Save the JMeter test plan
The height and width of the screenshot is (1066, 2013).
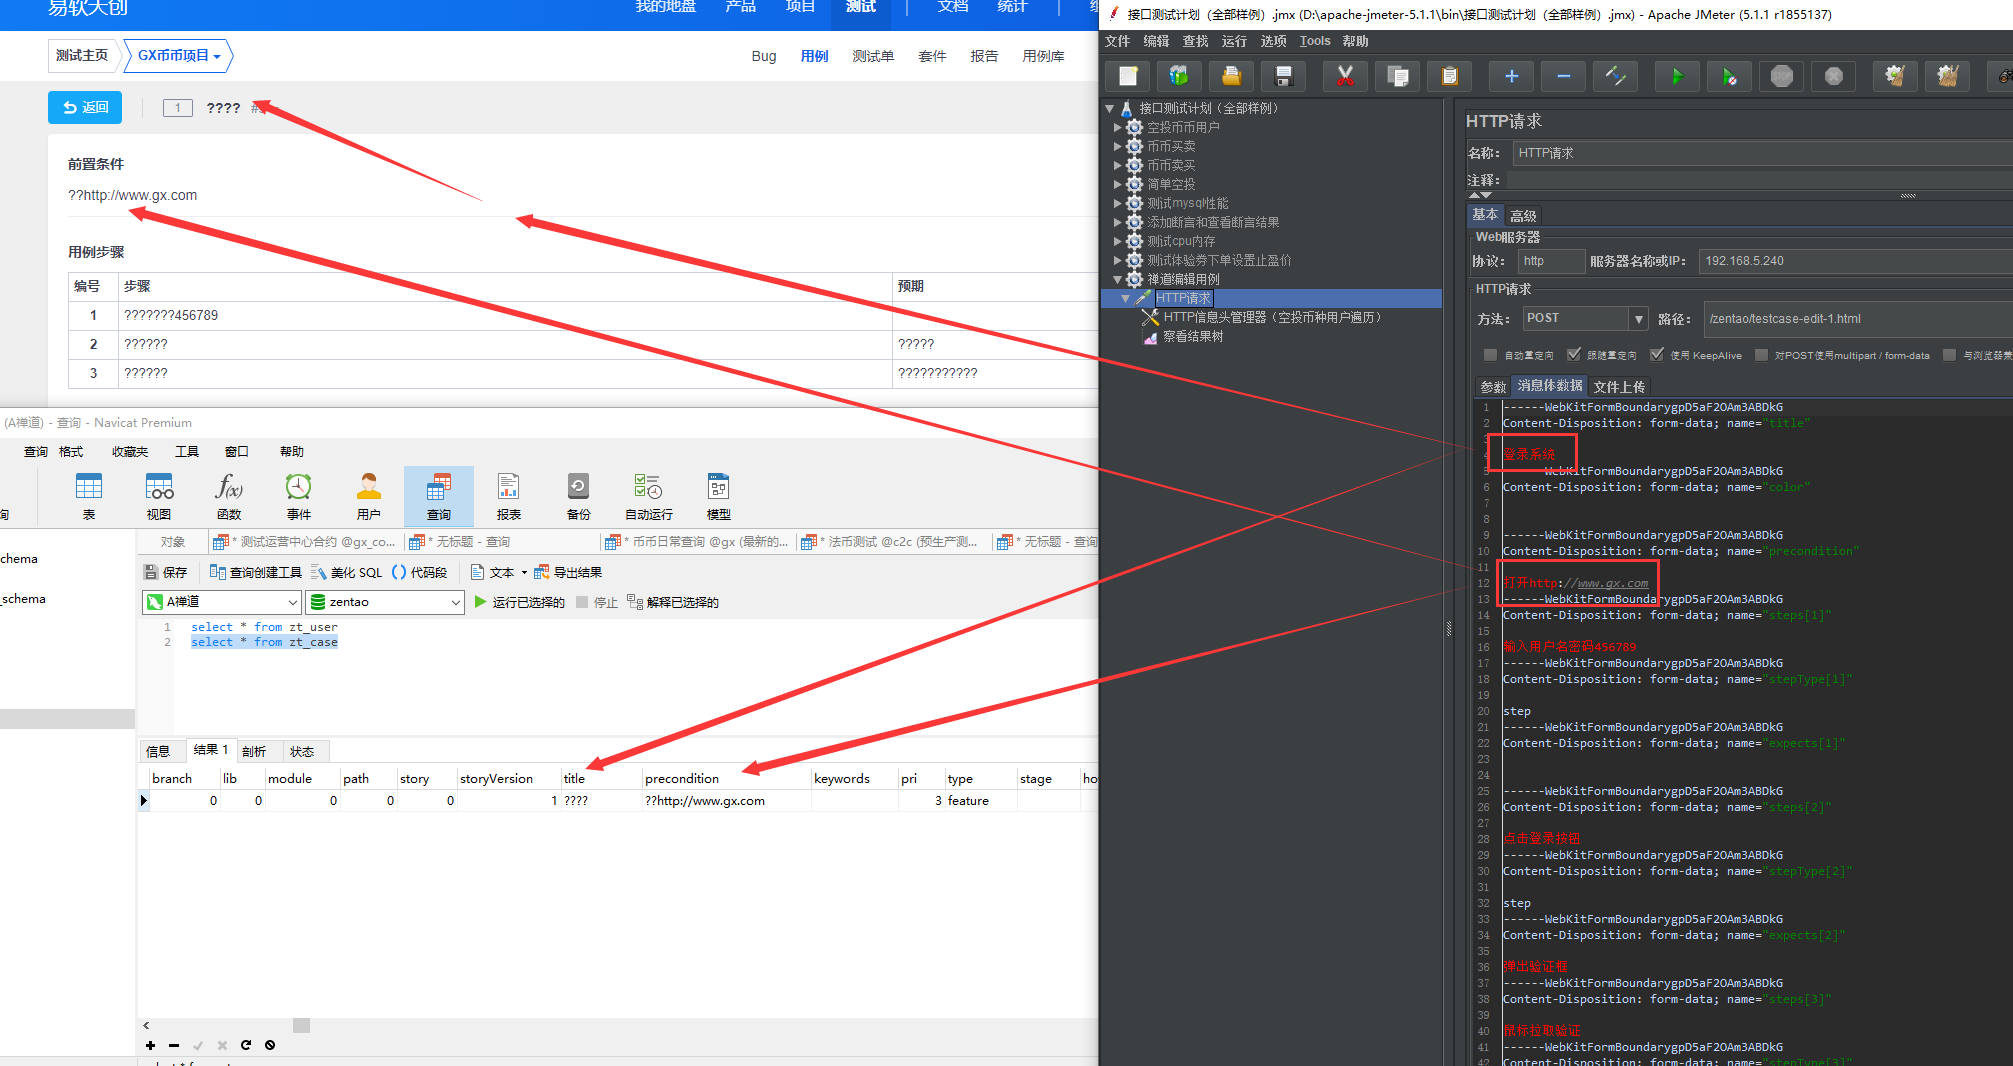[x=1284, y=76]
